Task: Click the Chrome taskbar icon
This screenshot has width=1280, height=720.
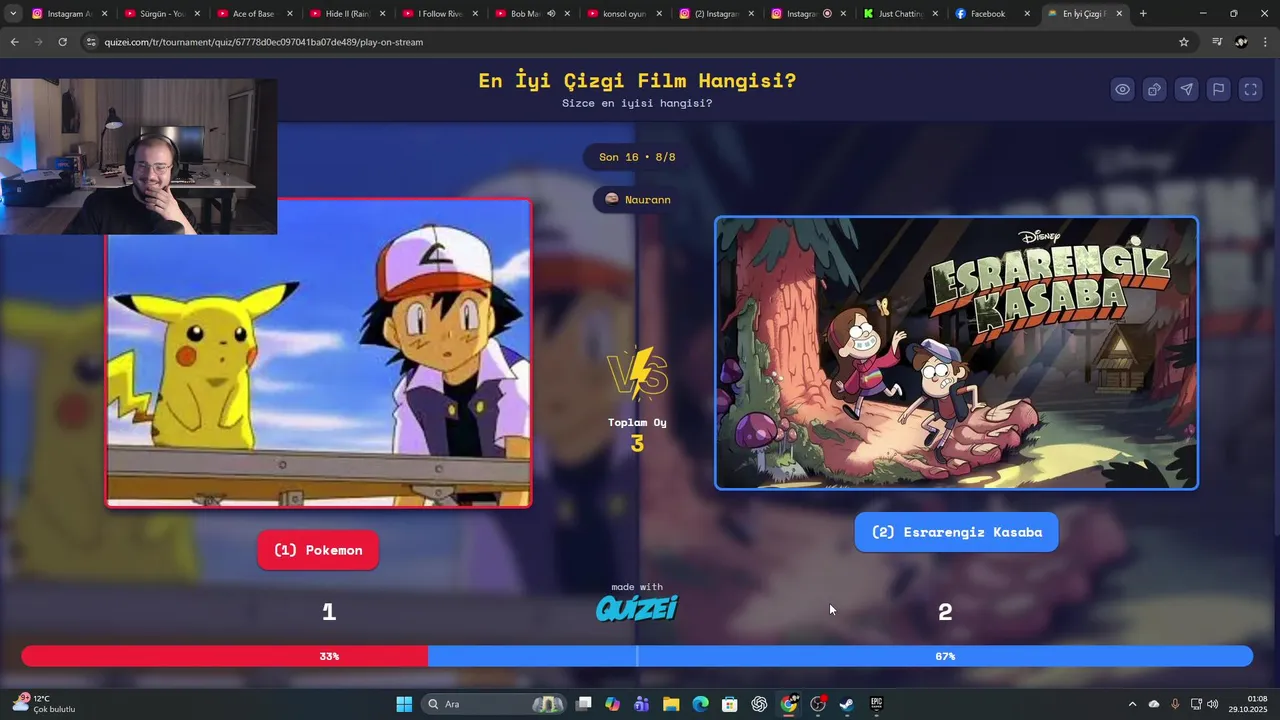Action: (x=789, y=704)
